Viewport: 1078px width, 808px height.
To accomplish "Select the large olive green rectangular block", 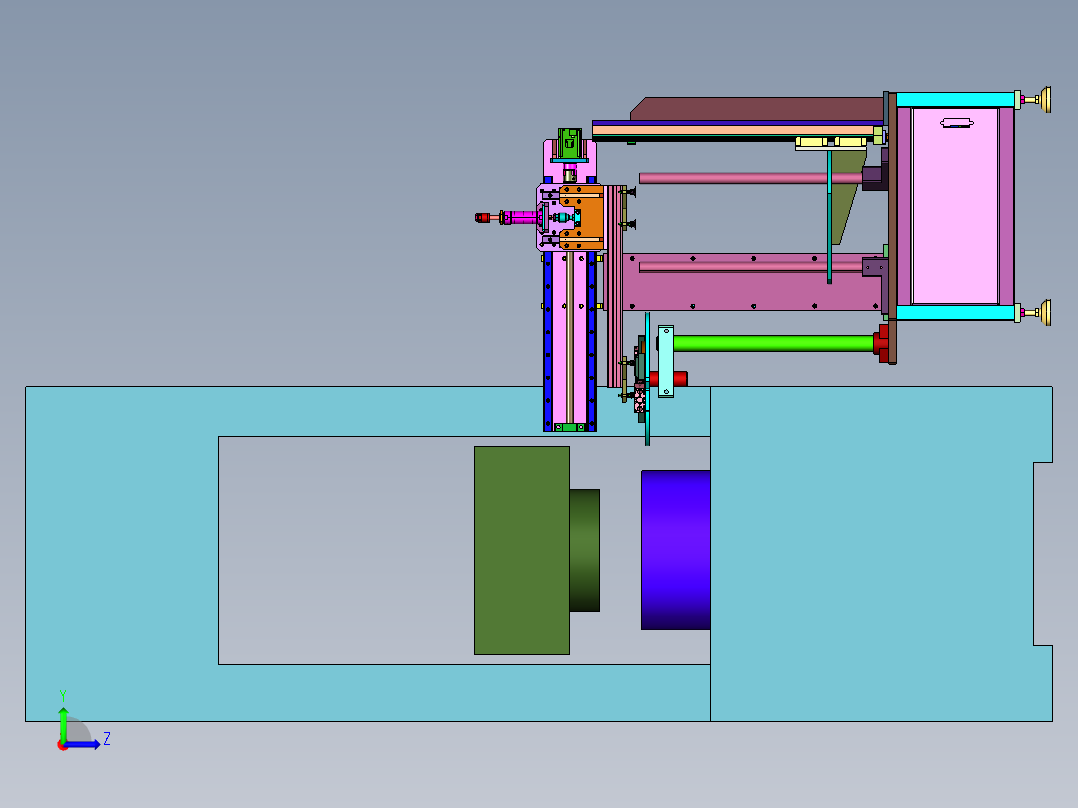I will [x=522, y=550].
